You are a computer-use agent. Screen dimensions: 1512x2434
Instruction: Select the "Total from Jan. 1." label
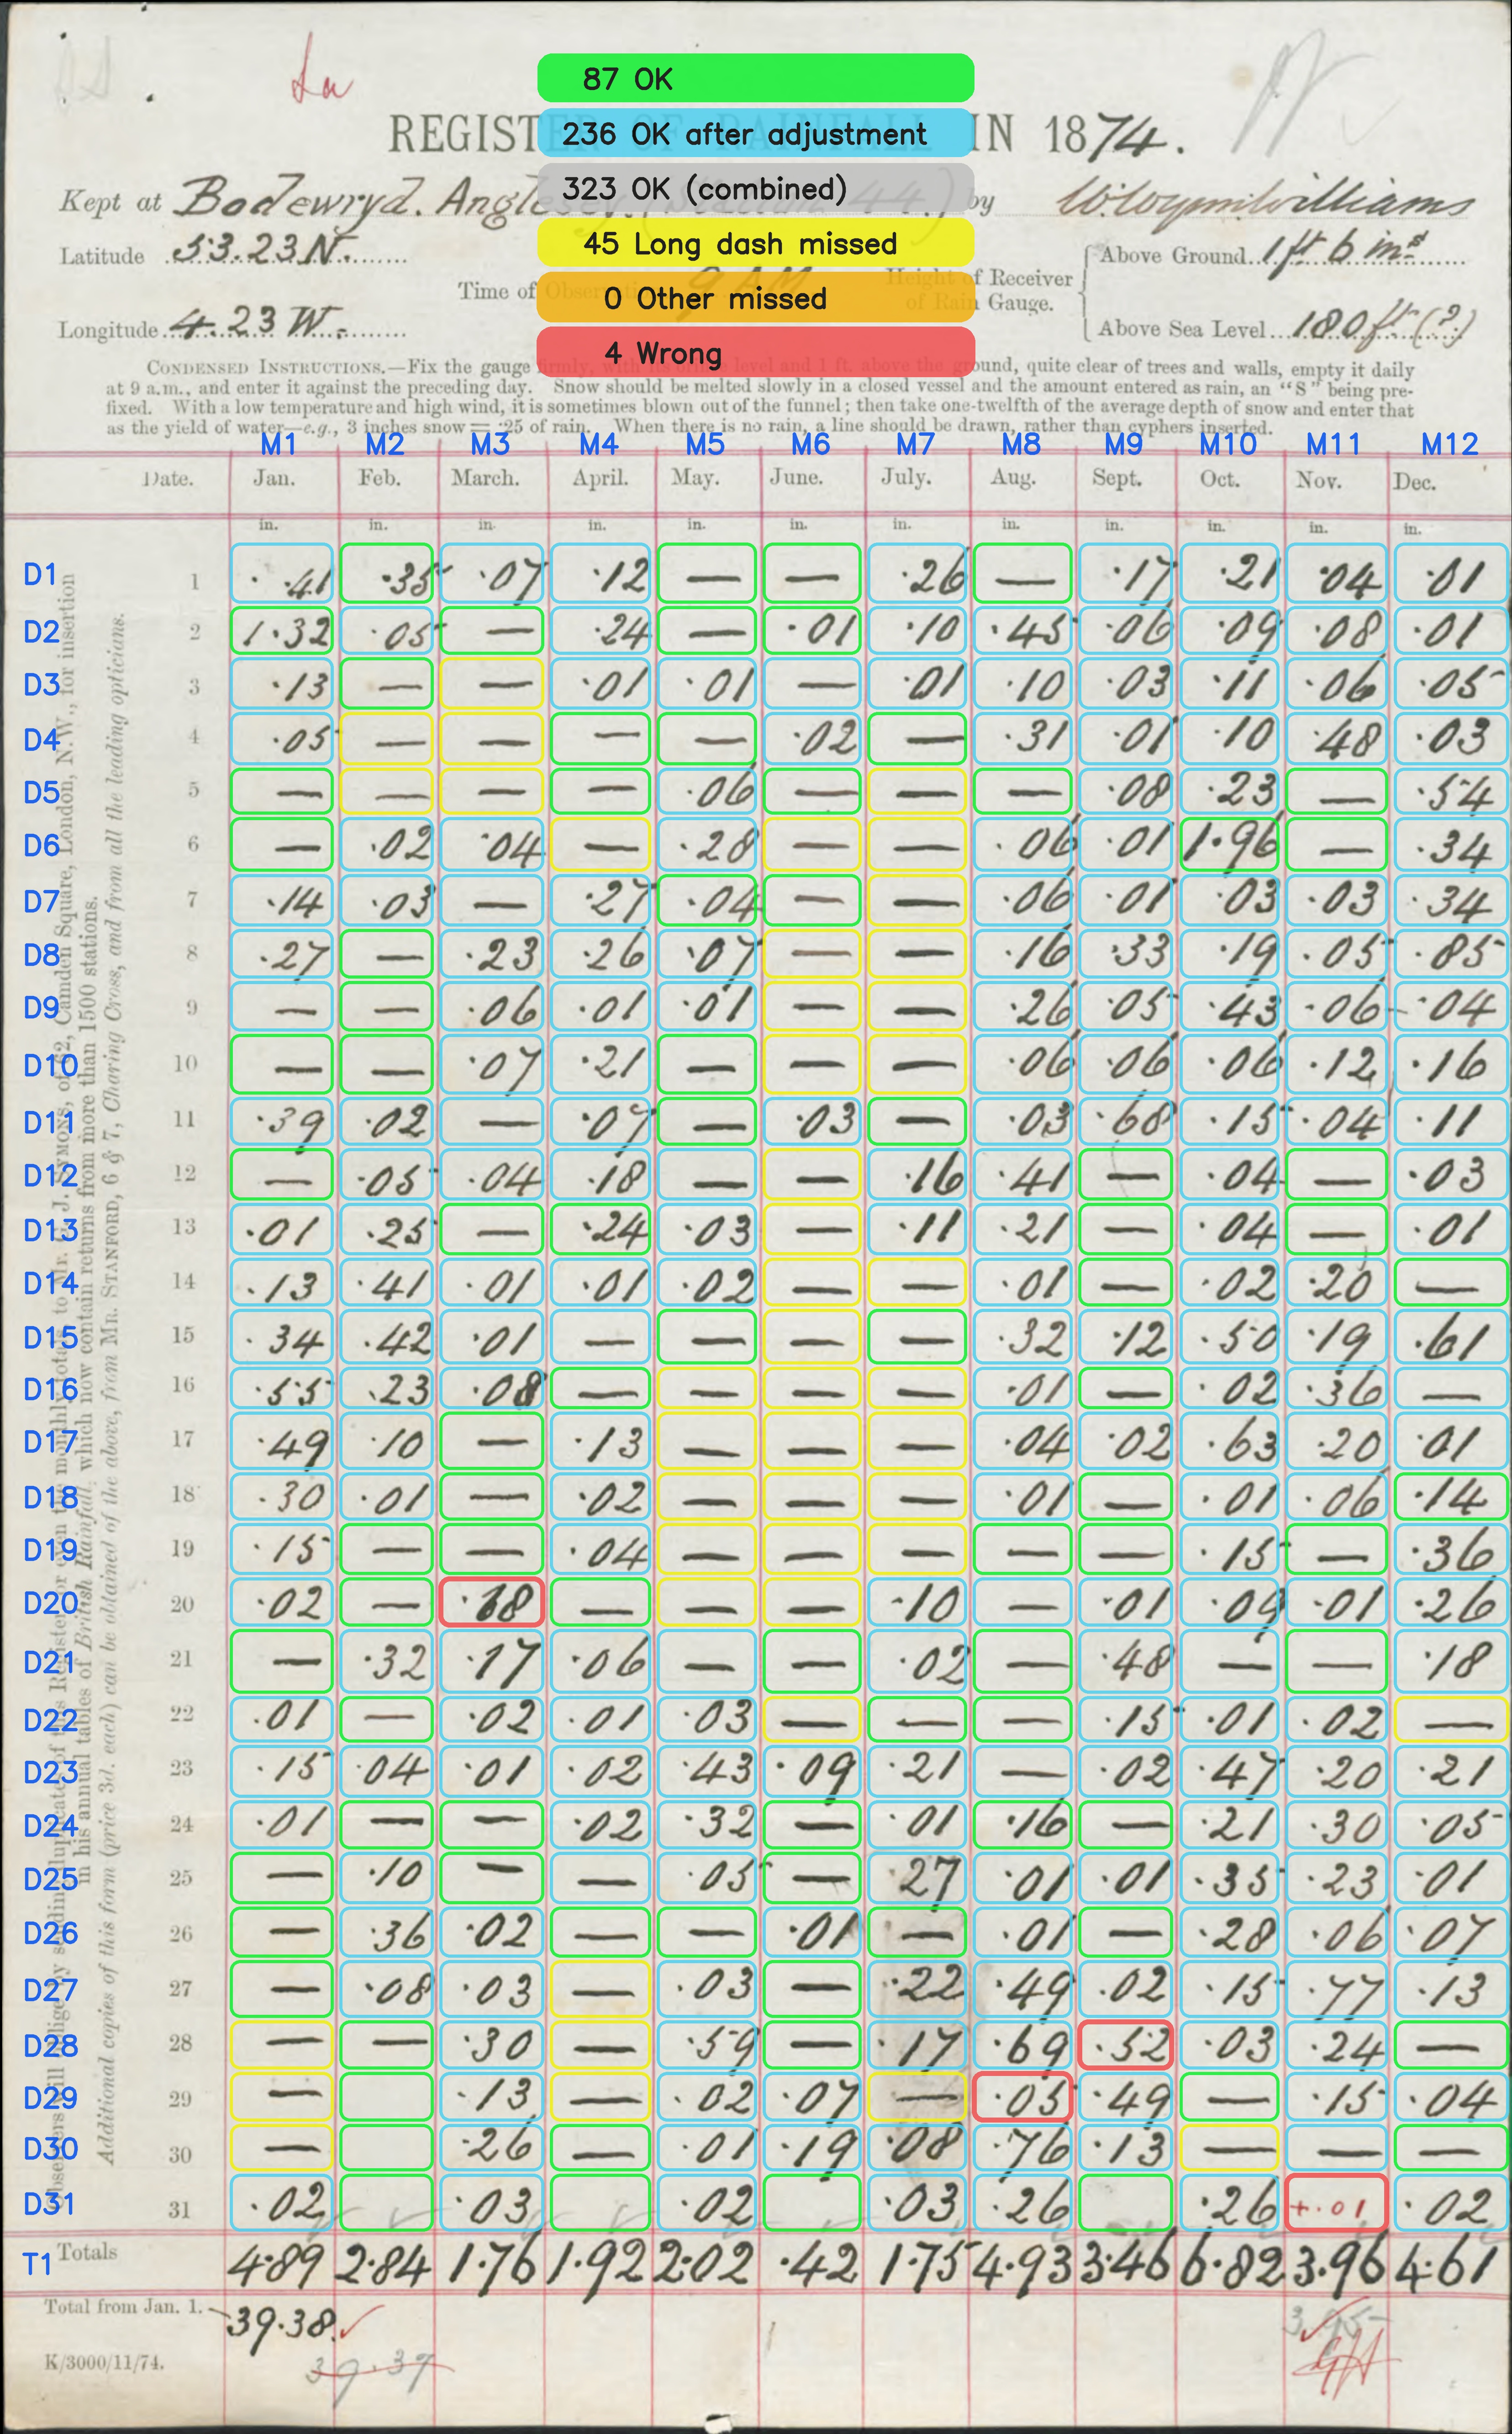tap(124, 2308)
